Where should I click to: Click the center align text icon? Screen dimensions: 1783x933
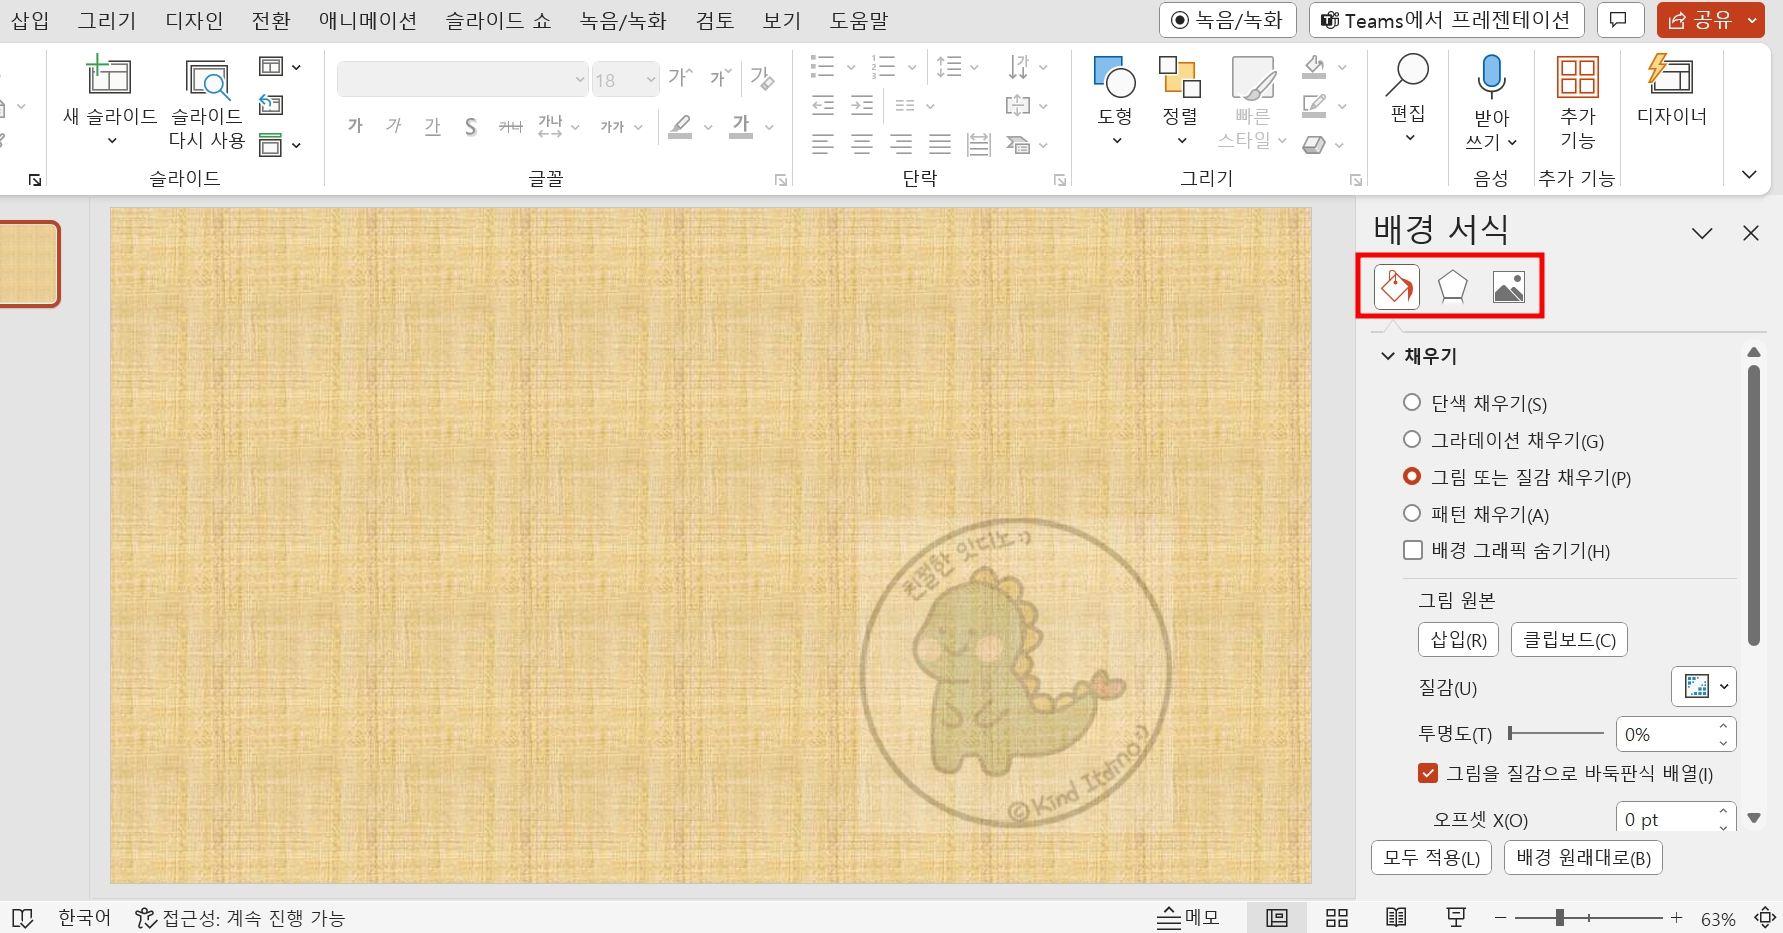[862, 145]
